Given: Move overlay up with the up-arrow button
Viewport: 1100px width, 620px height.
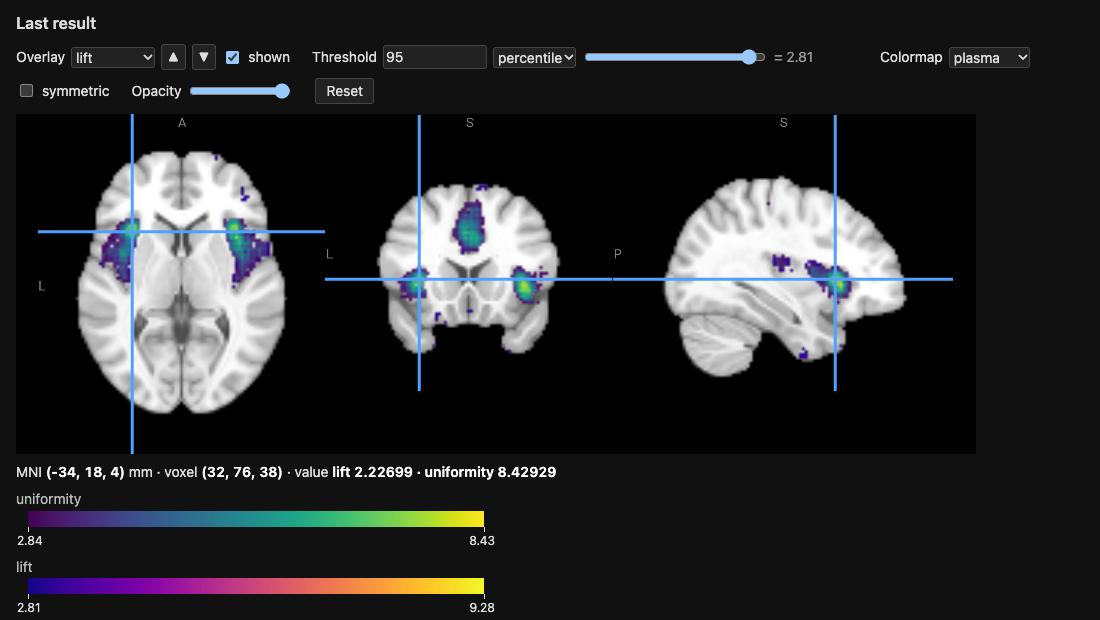Looking at the screenshot, I should click(173, 58).
